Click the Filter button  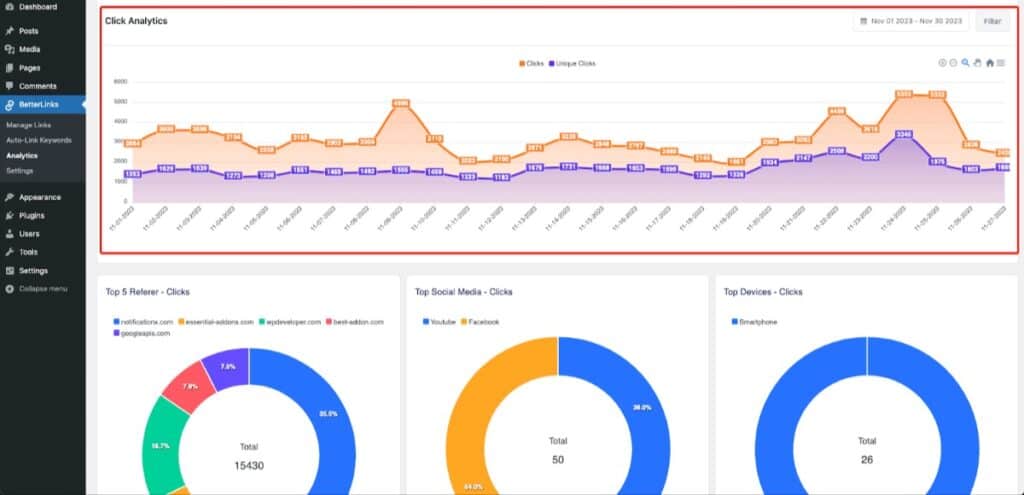point(993,21)
